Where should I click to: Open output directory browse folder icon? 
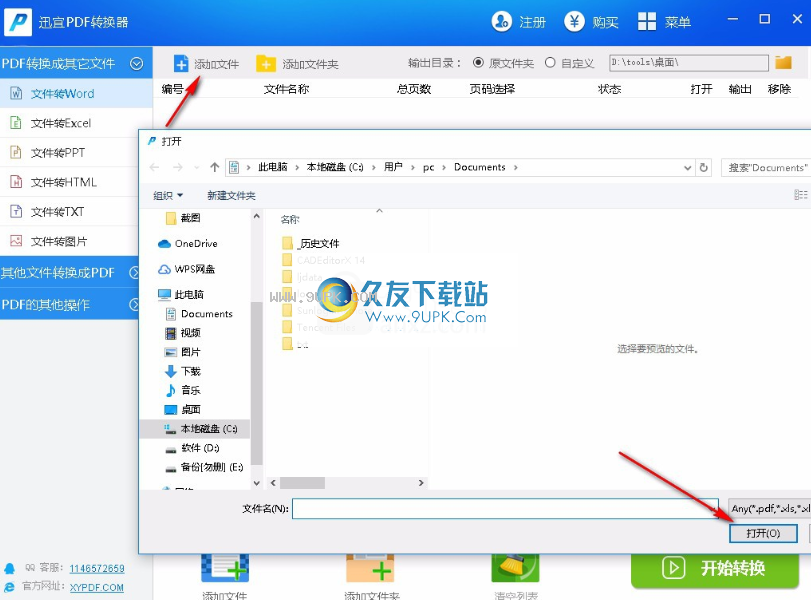tap(783, 63)
